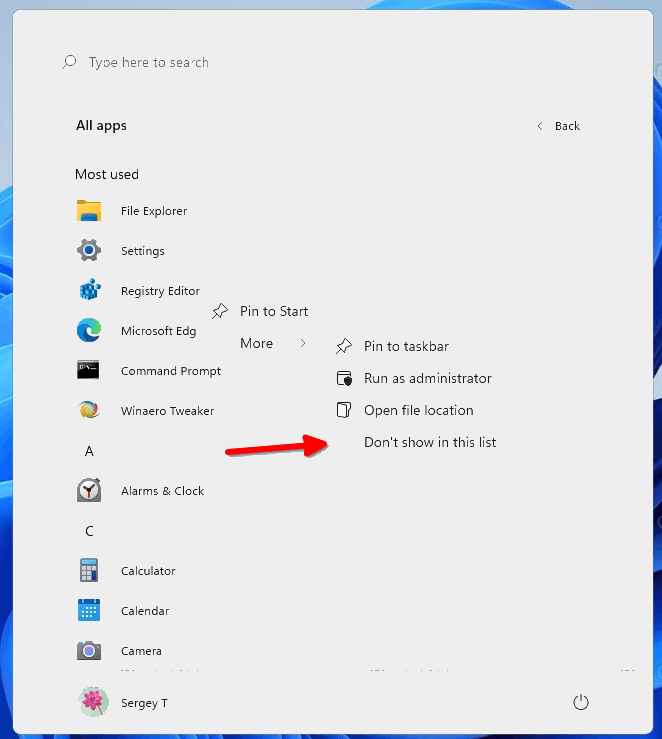Launch the Calculator app icon

pos(89,571)
